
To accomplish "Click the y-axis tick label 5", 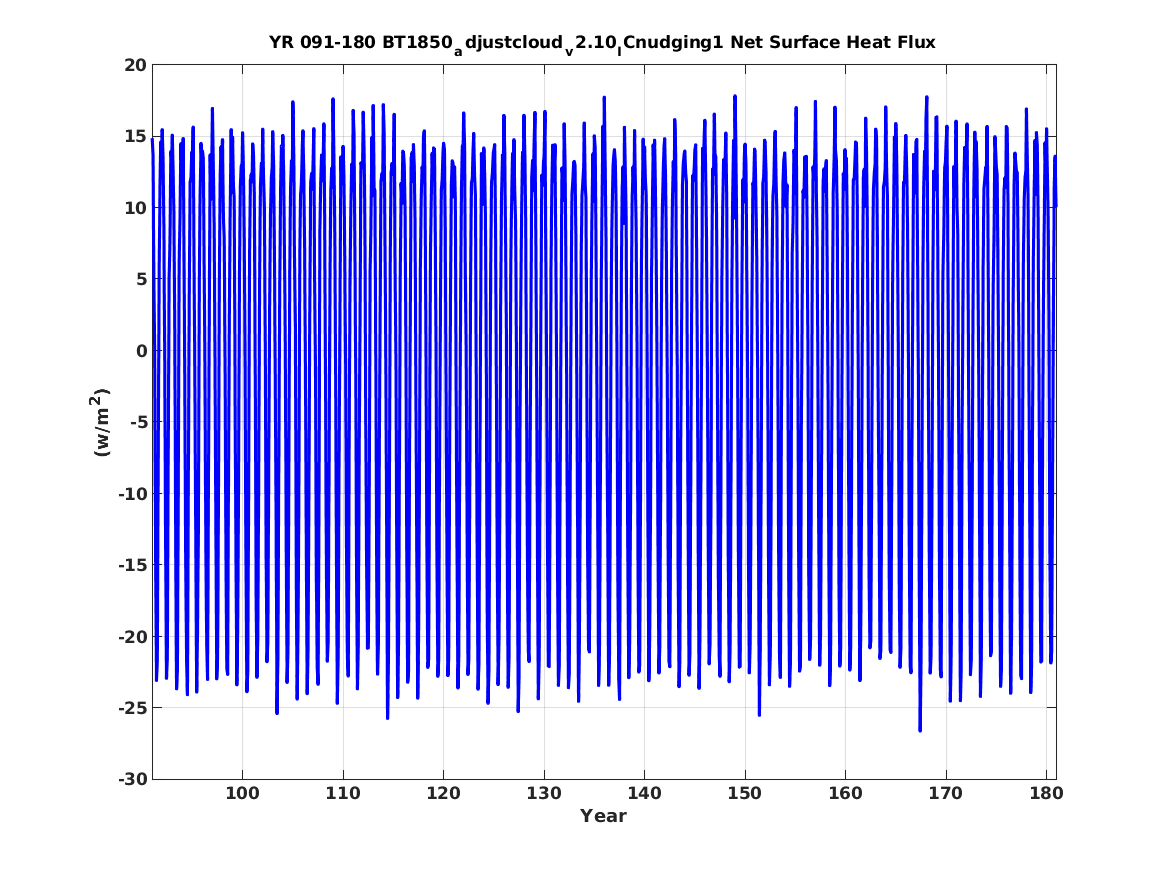I will 141,279.
